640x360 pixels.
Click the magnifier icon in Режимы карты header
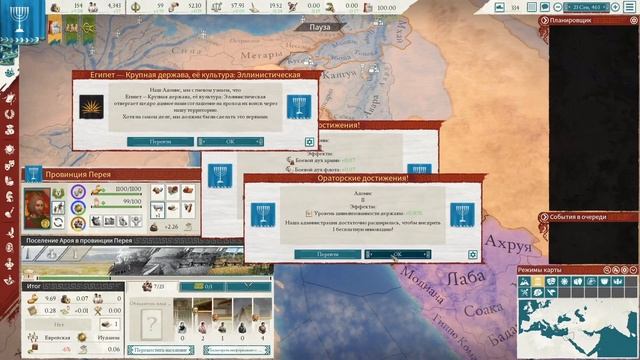pyautogui.click(x=607, y=270)
